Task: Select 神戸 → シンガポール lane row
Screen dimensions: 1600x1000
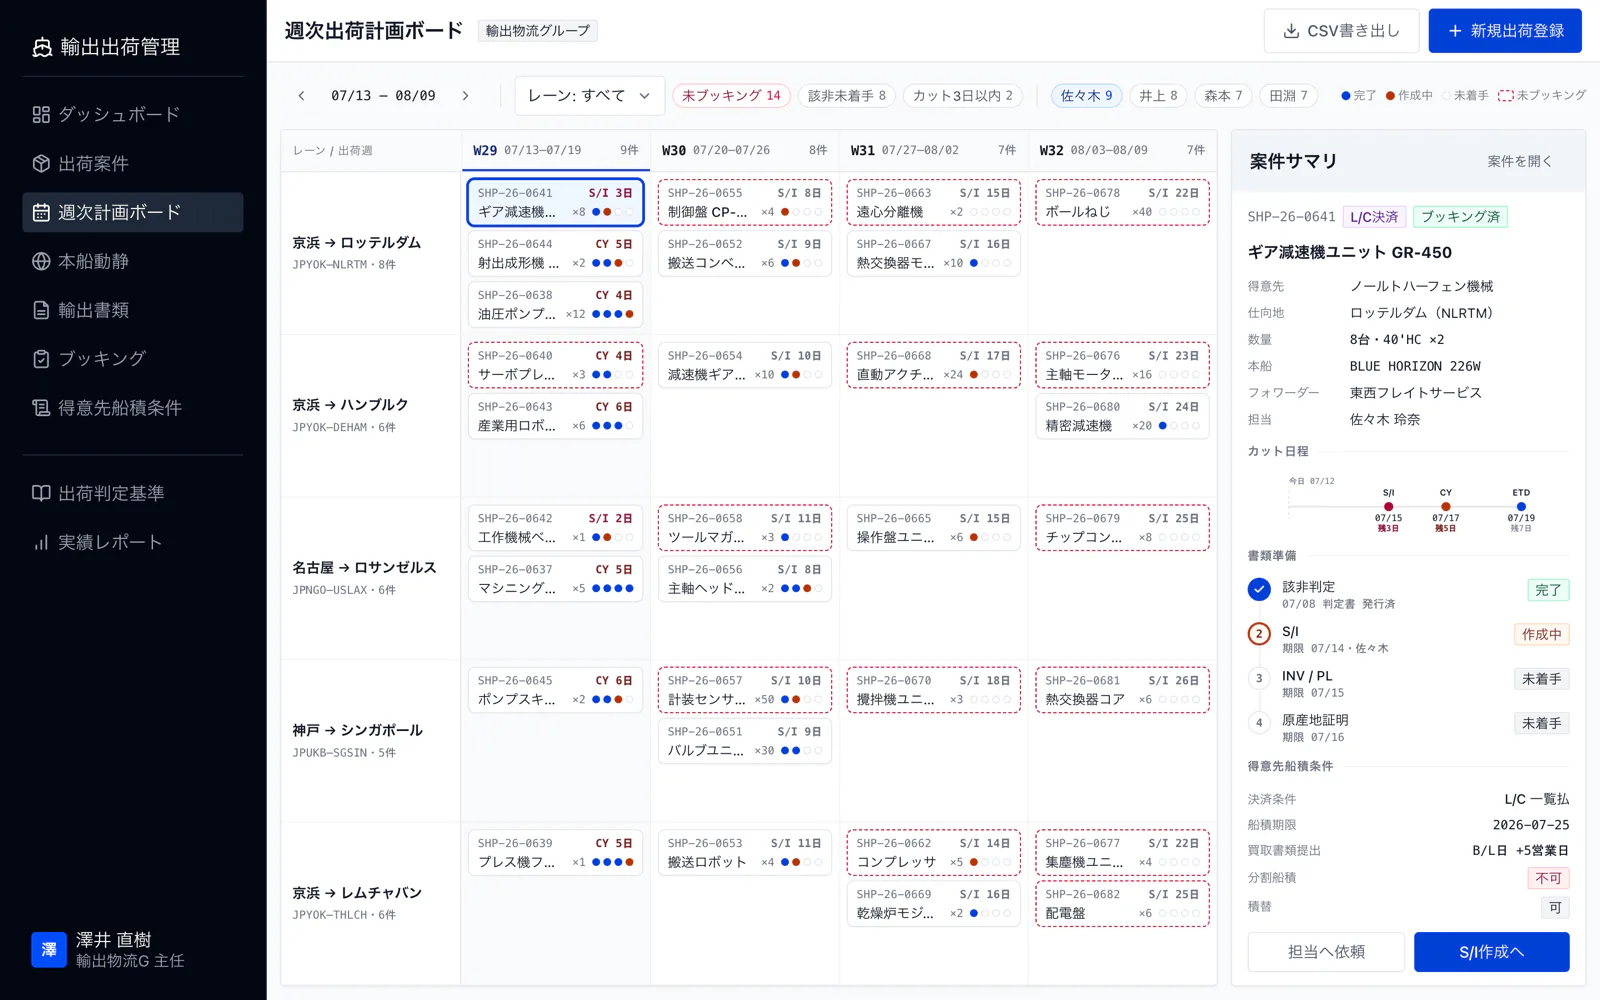Action: pyautogui.click(x=370, y=740)
